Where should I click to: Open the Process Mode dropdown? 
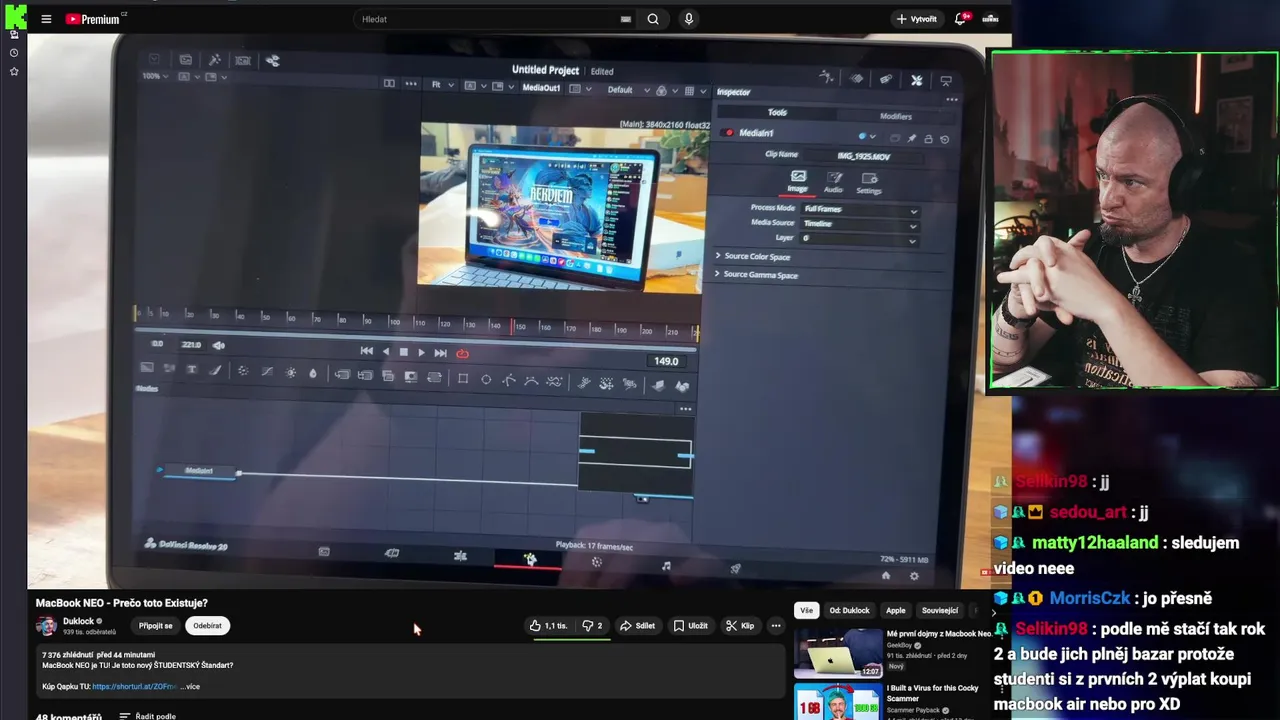pyautogui.click(x=860, y=210)
